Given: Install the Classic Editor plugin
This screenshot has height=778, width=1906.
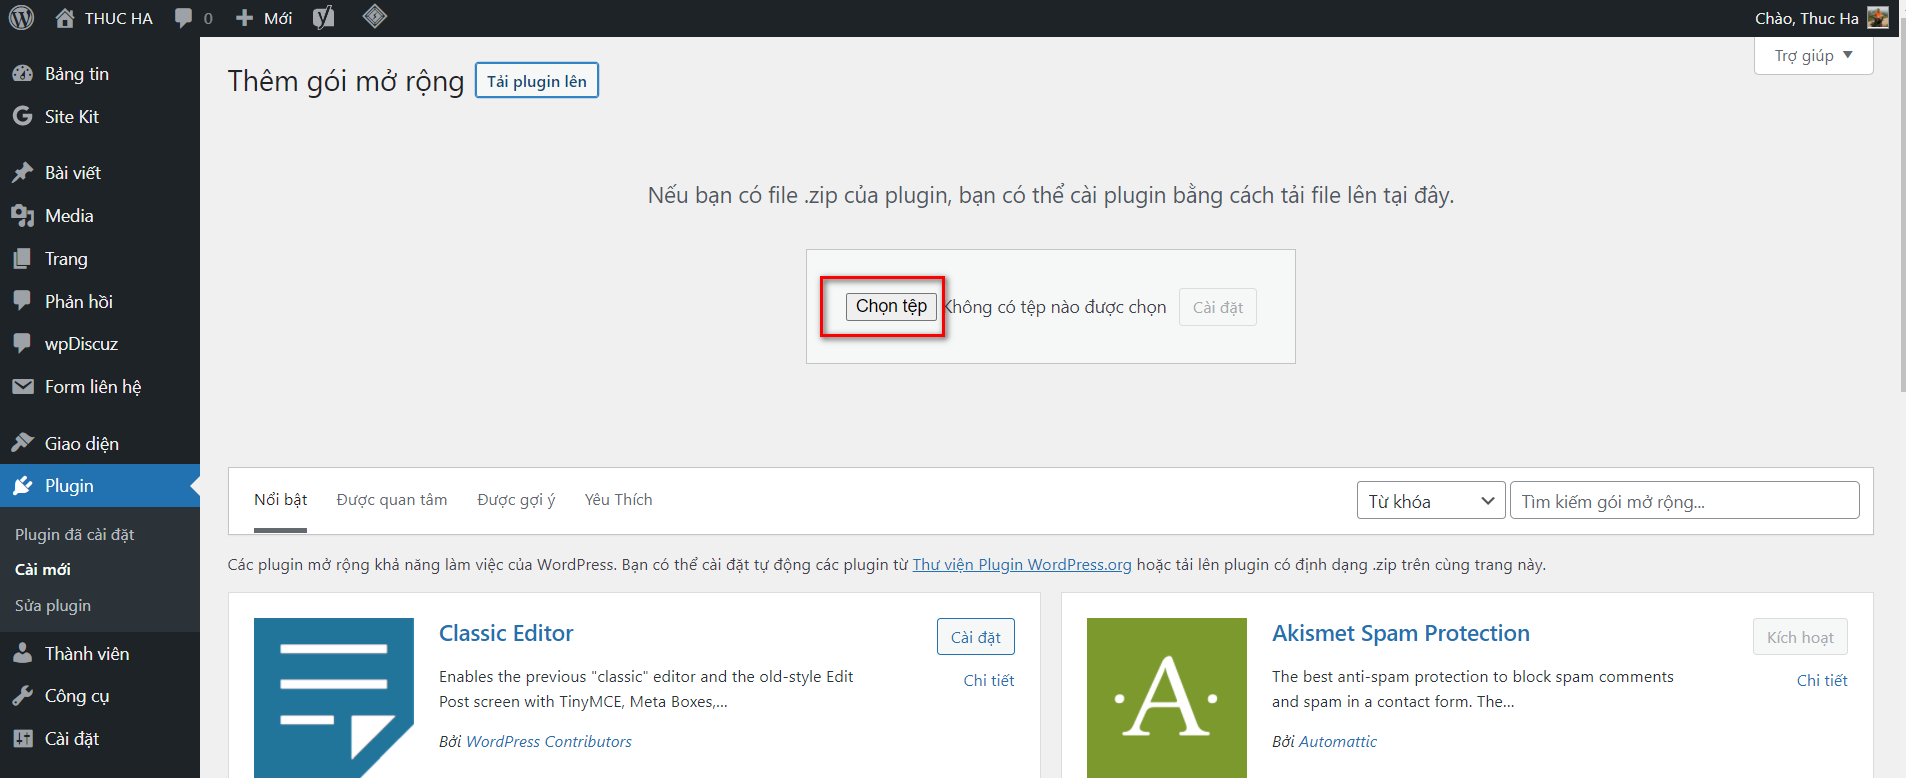Looking at the screenshot, I should pos(975,637).
